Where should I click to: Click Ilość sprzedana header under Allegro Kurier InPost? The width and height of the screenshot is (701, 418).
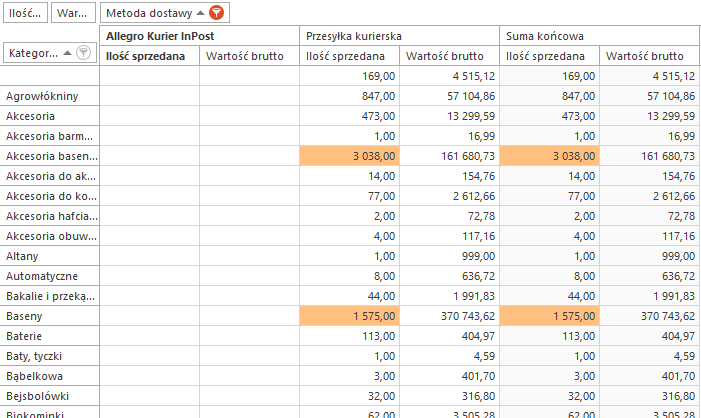pyautogui.click(x=149, y=57)
